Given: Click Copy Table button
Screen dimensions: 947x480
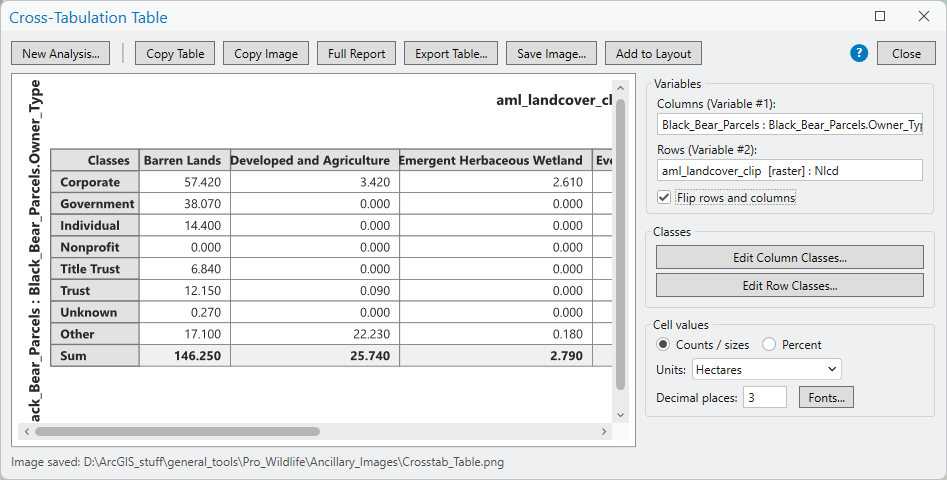Looking at the screenshot, I should (175, 54).
